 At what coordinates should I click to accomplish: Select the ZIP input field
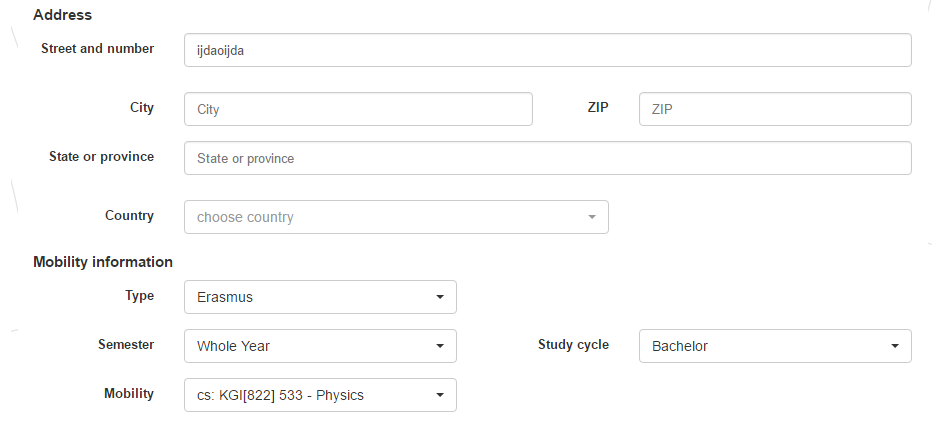click(x=774, y=109)
